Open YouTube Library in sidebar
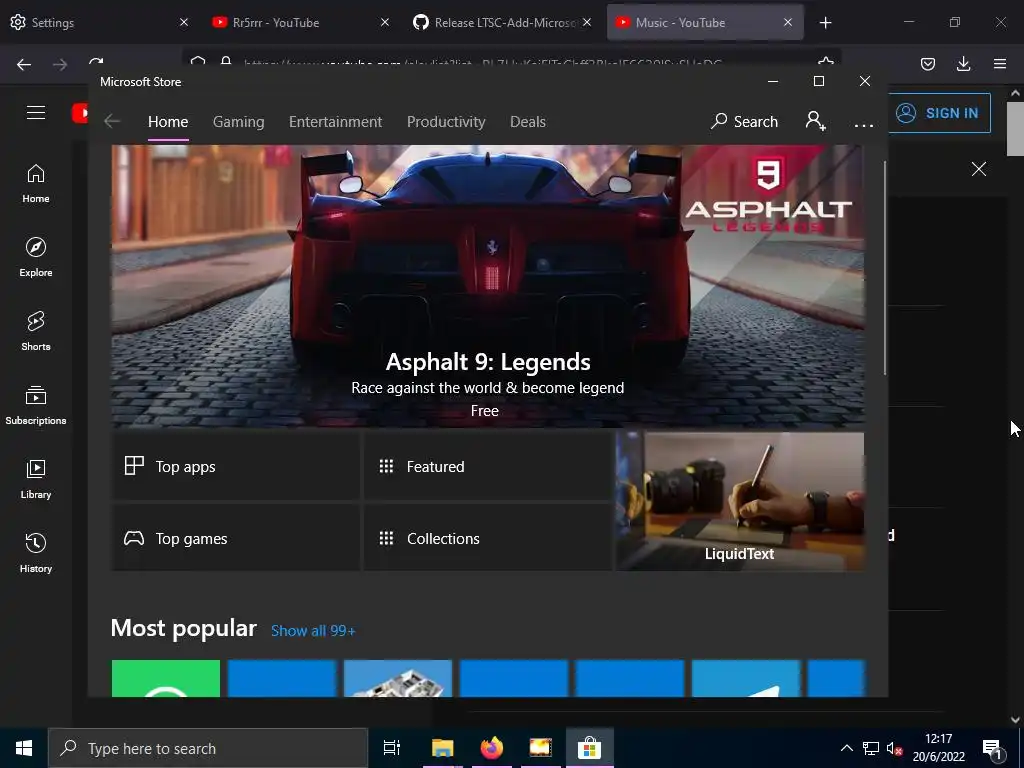The width and height of the screenshot is (1024, 768). [36, 479]
